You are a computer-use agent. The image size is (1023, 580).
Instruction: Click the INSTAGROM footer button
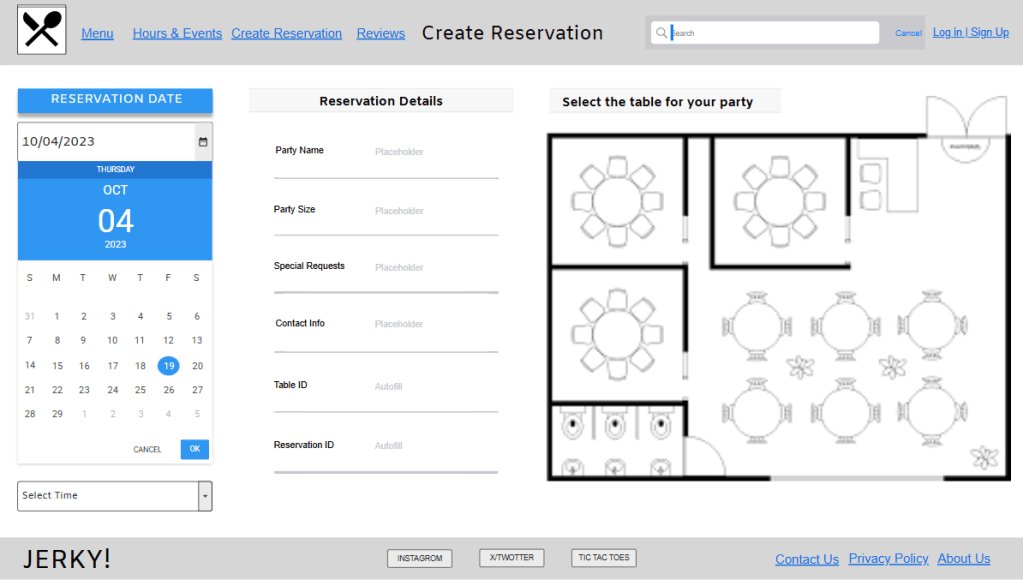point(419,558)
